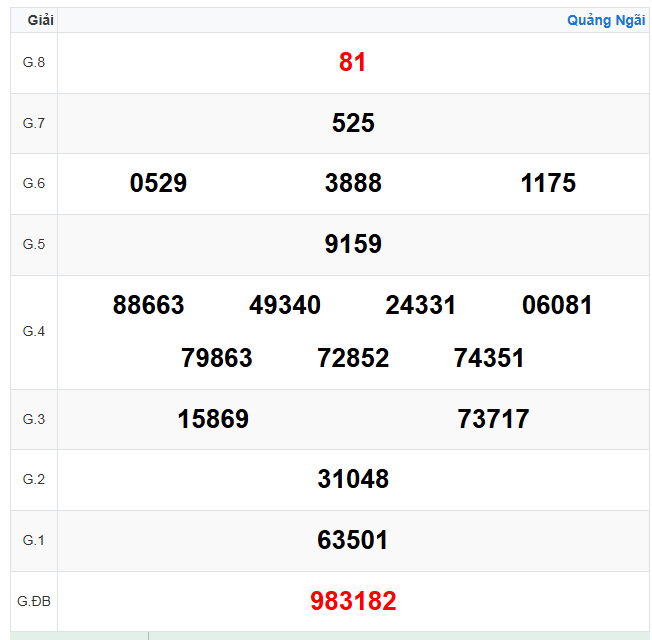Select G.4 number 24331
652x640 pixels.
pyautogui.click(x=421, y=305)
